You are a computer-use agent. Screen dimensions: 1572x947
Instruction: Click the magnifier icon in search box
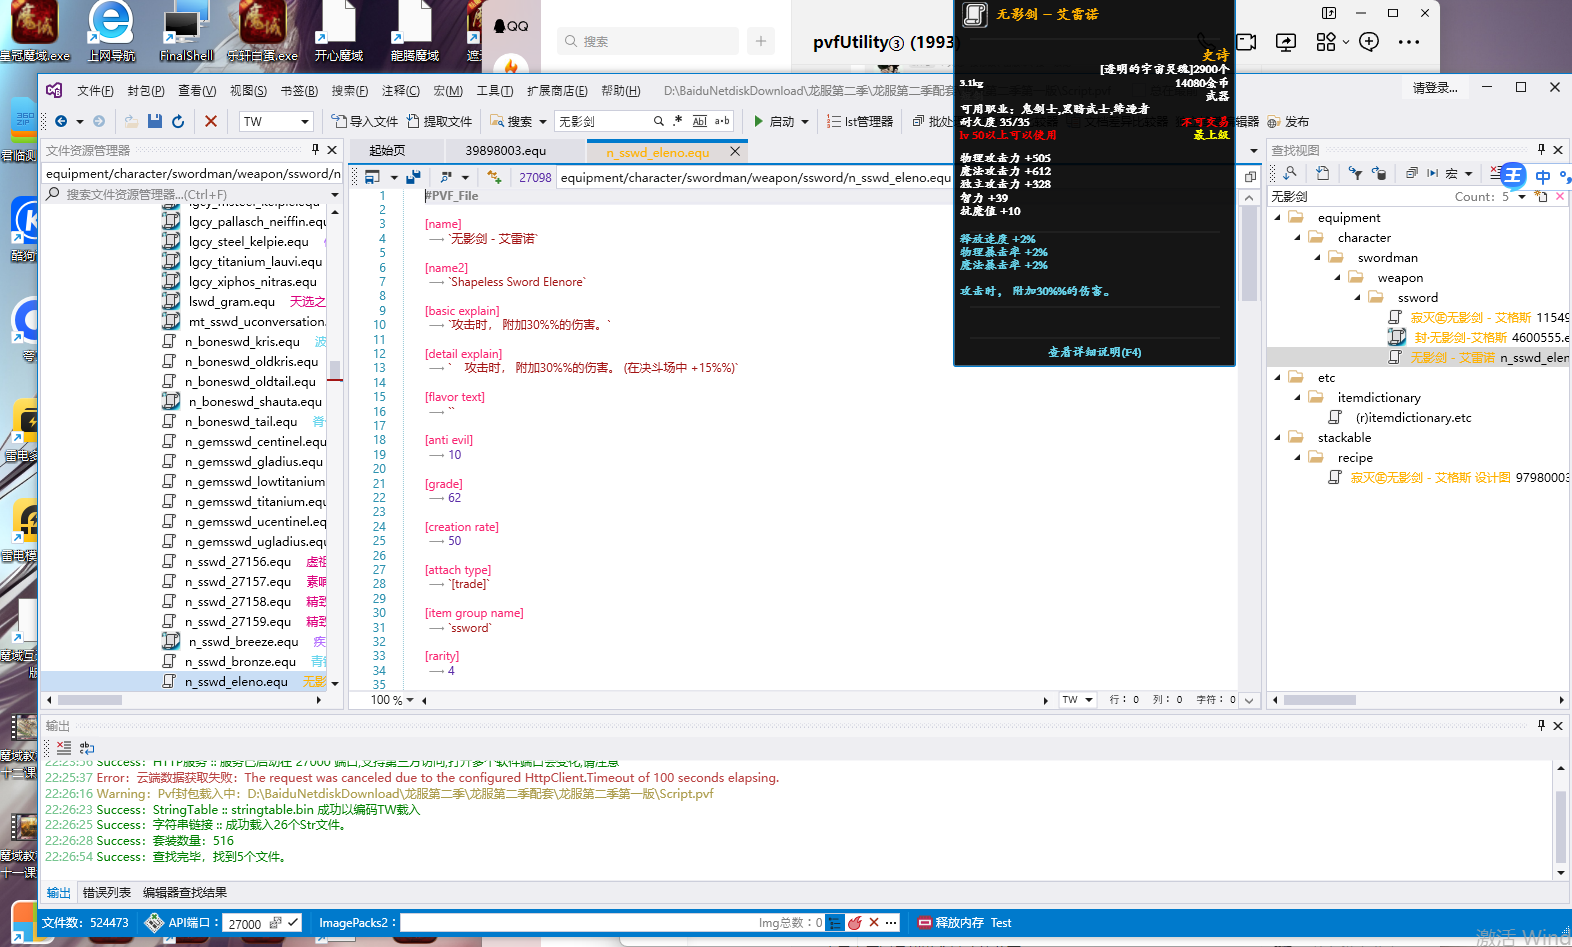coord(658,121)
